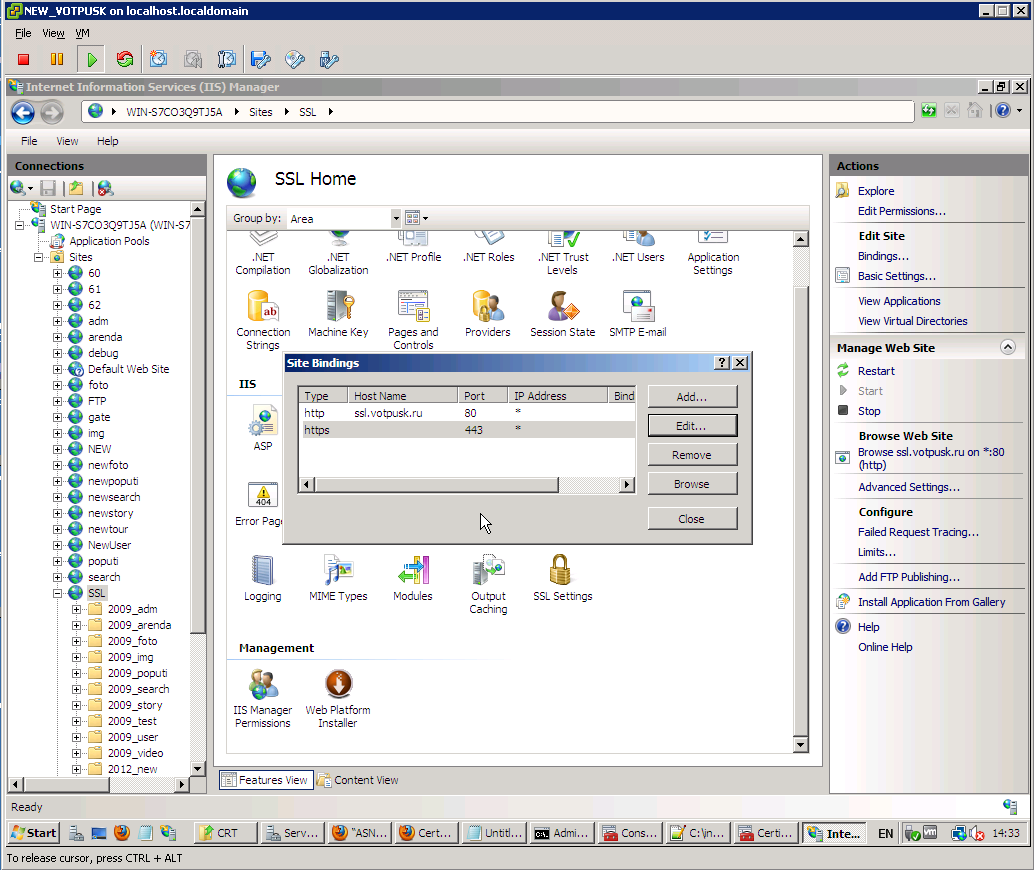Click Advanced Settings... action link
The height and width of the screenshot is (870, 1034).
click(x=909, y=487)
